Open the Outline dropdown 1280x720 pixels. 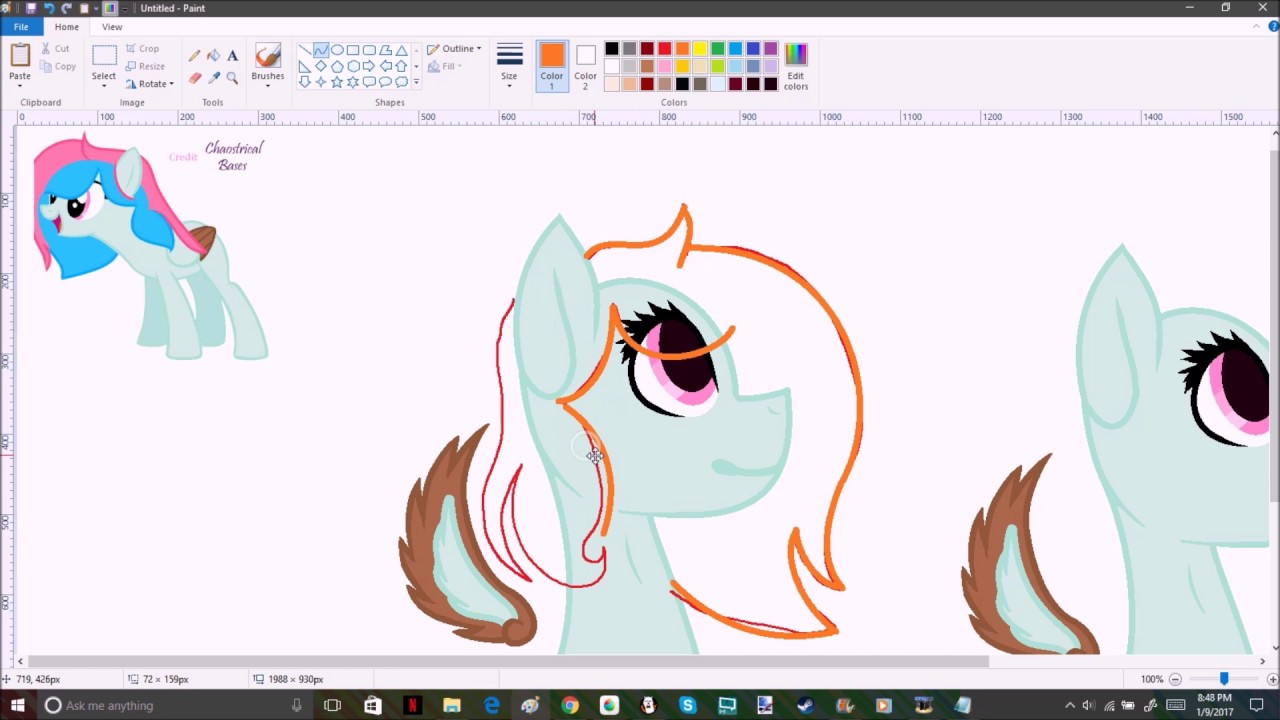click(x=454, y=49)
